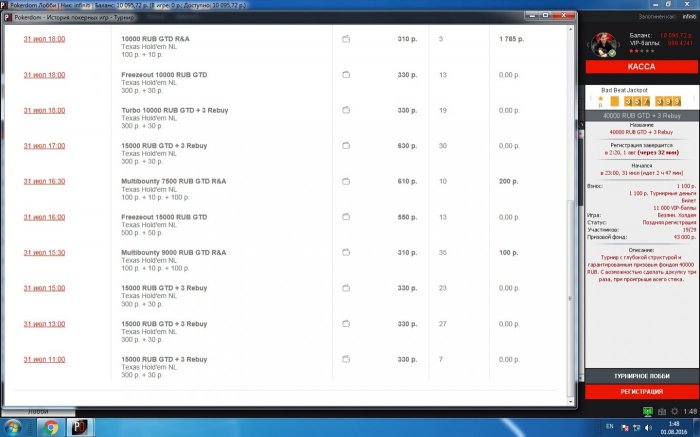Viewport: 700px width, 437px height.
Task: Click the Лобби tab at window bottom
Action: [38, 412]
